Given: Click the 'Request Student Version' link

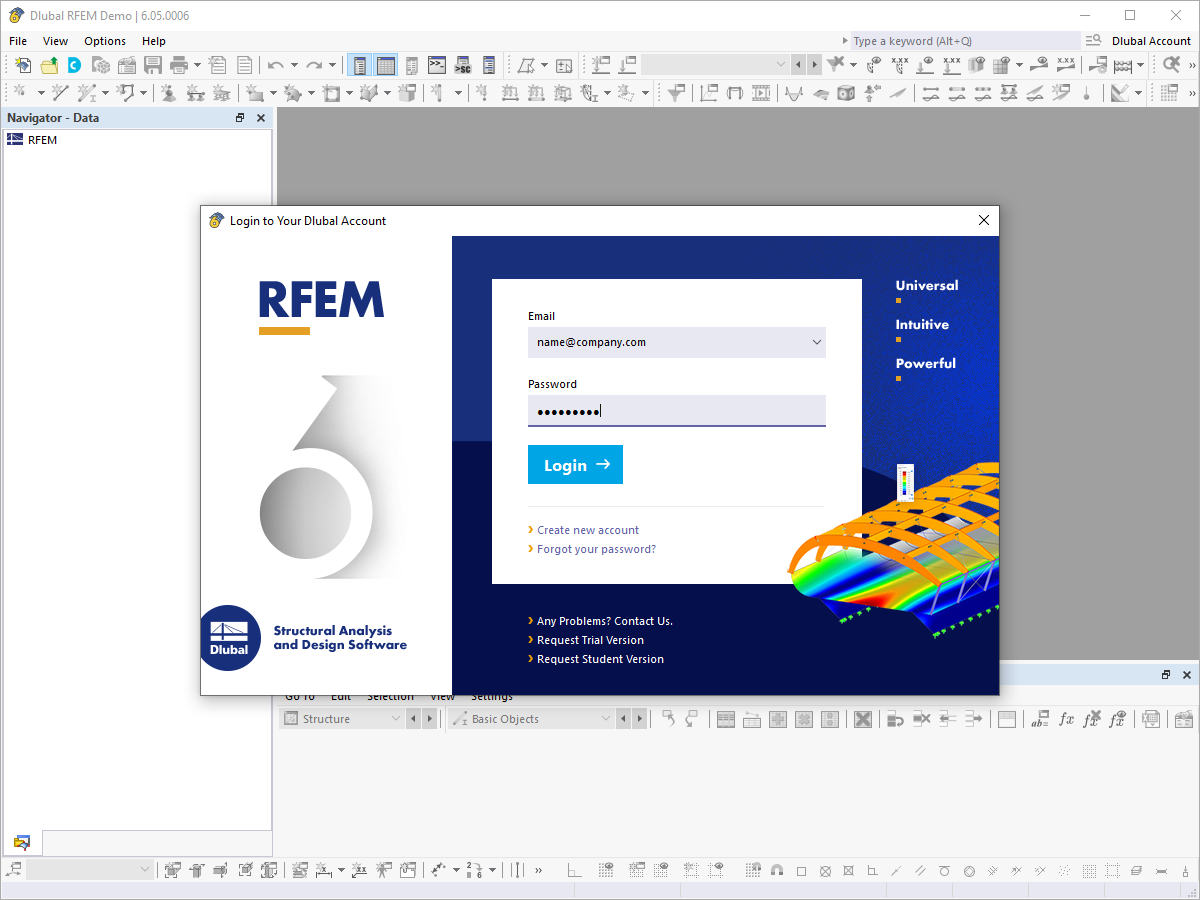Looking at the screenshot, I should click(600, 659).
